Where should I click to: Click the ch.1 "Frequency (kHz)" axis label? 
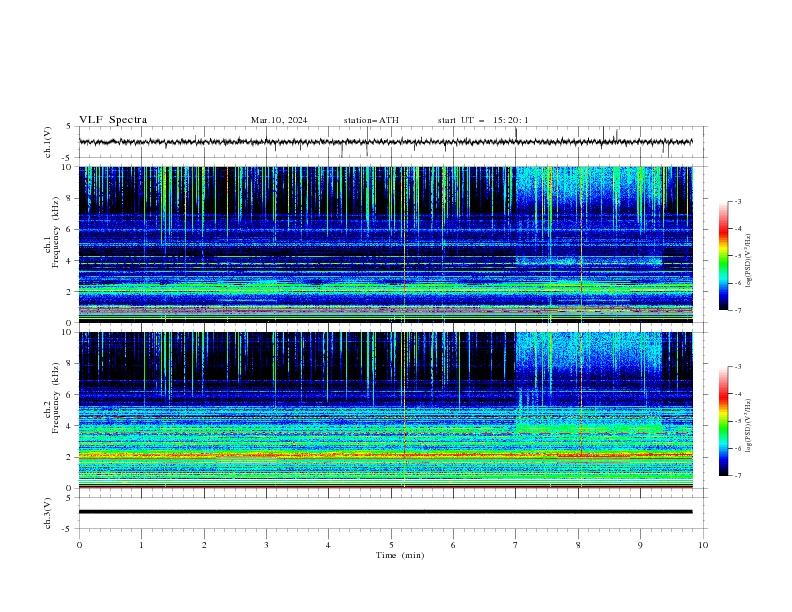56,233
